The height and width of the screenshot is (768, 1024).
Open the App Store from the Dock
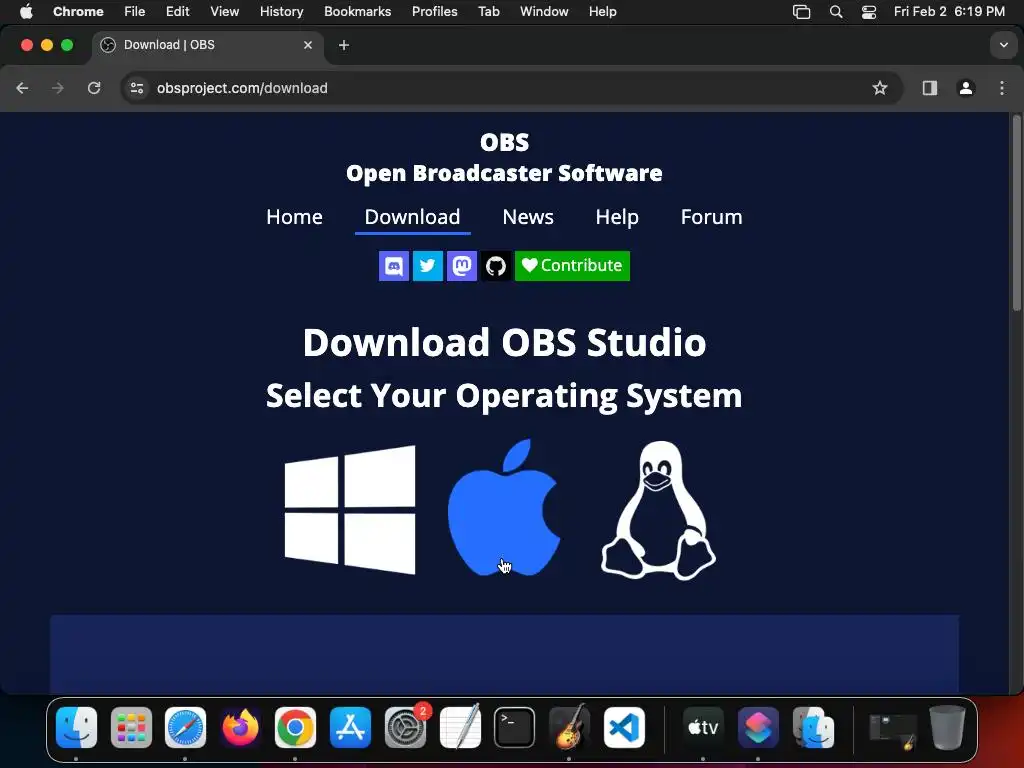(350, 727)
